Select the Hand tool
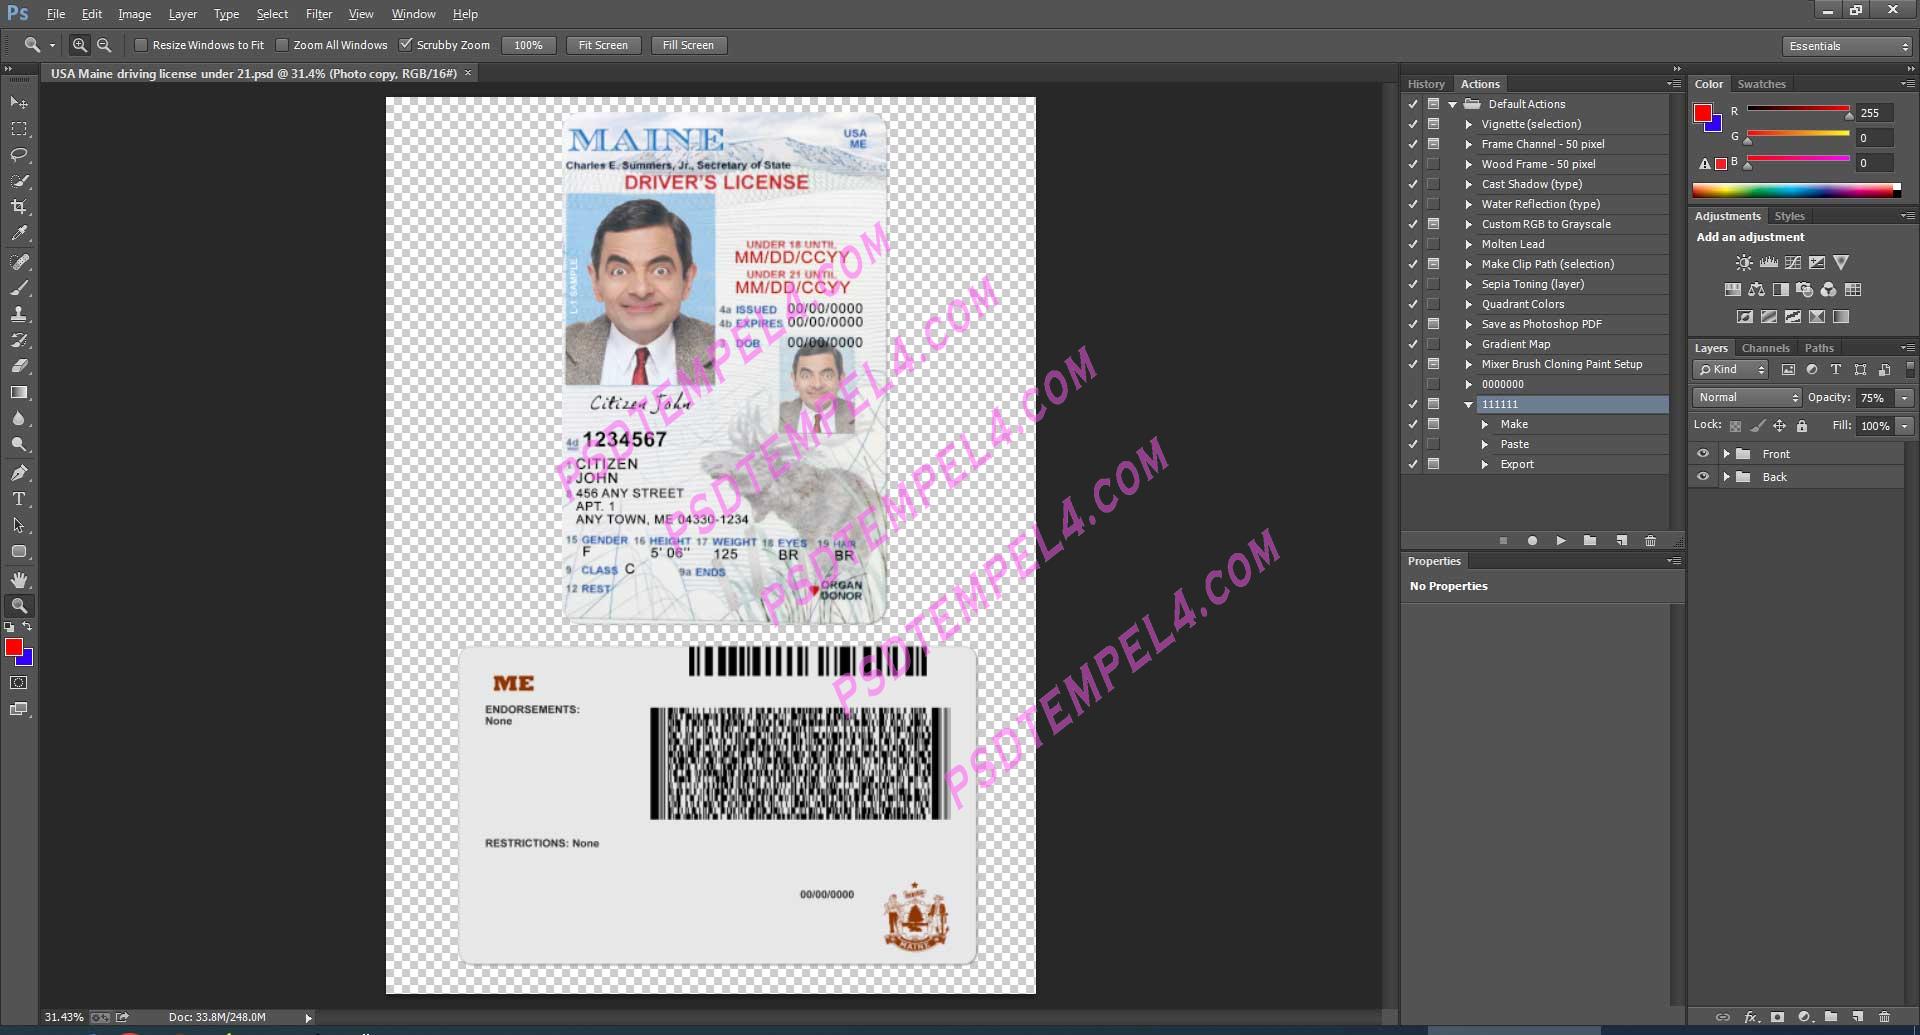The width and height of the screenshot is (1920, 1035). [x=18, y=578]
